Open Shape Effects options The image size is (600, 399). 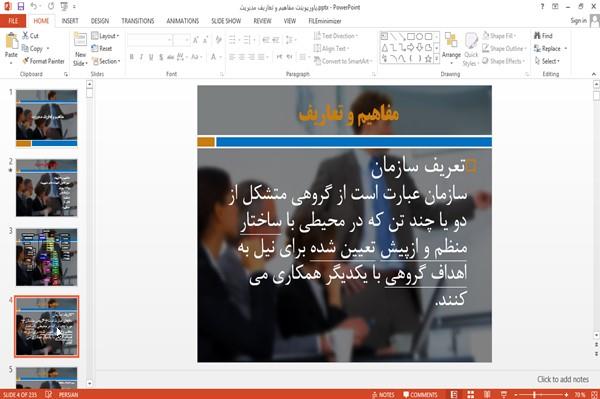[503, 61]
